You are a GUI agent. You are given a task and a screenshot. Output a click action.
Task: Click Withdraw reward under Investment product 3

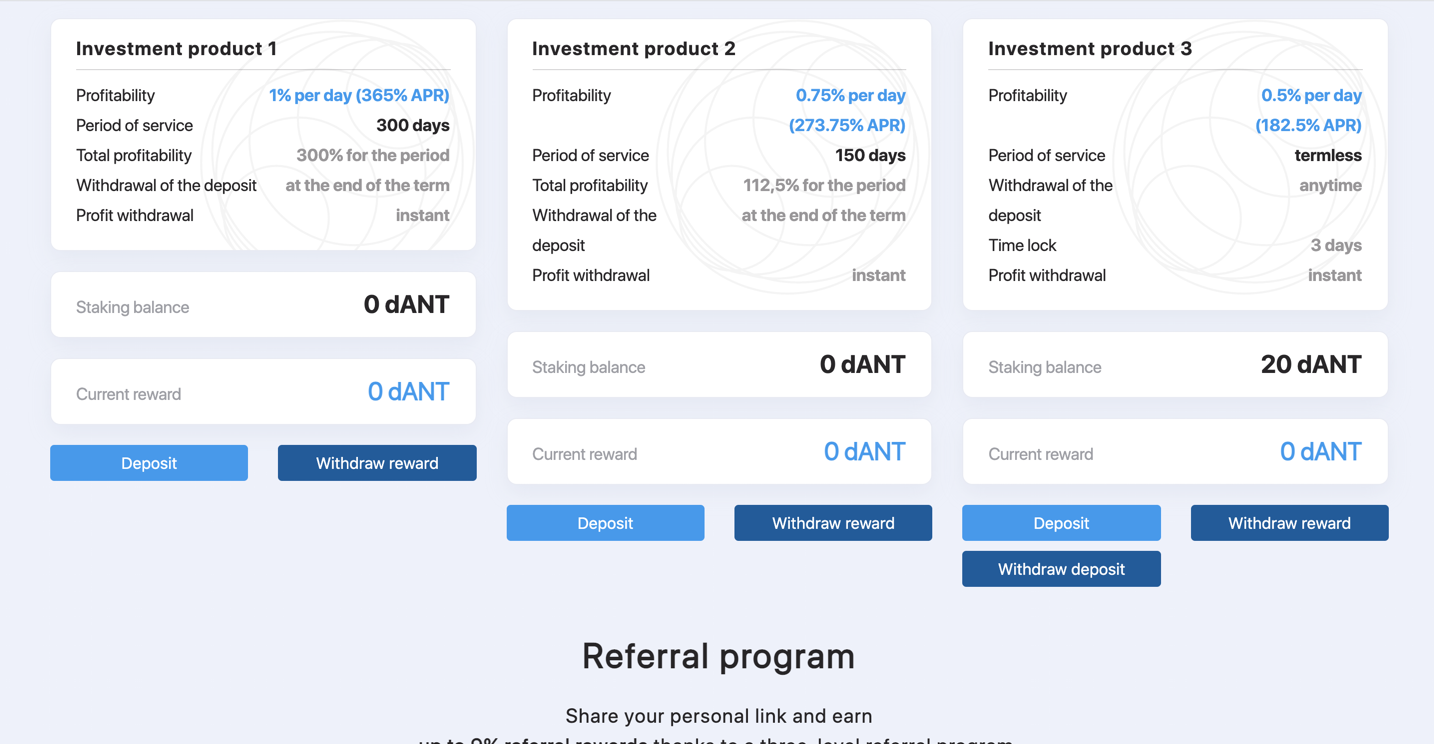click(x=1289, y=523)
